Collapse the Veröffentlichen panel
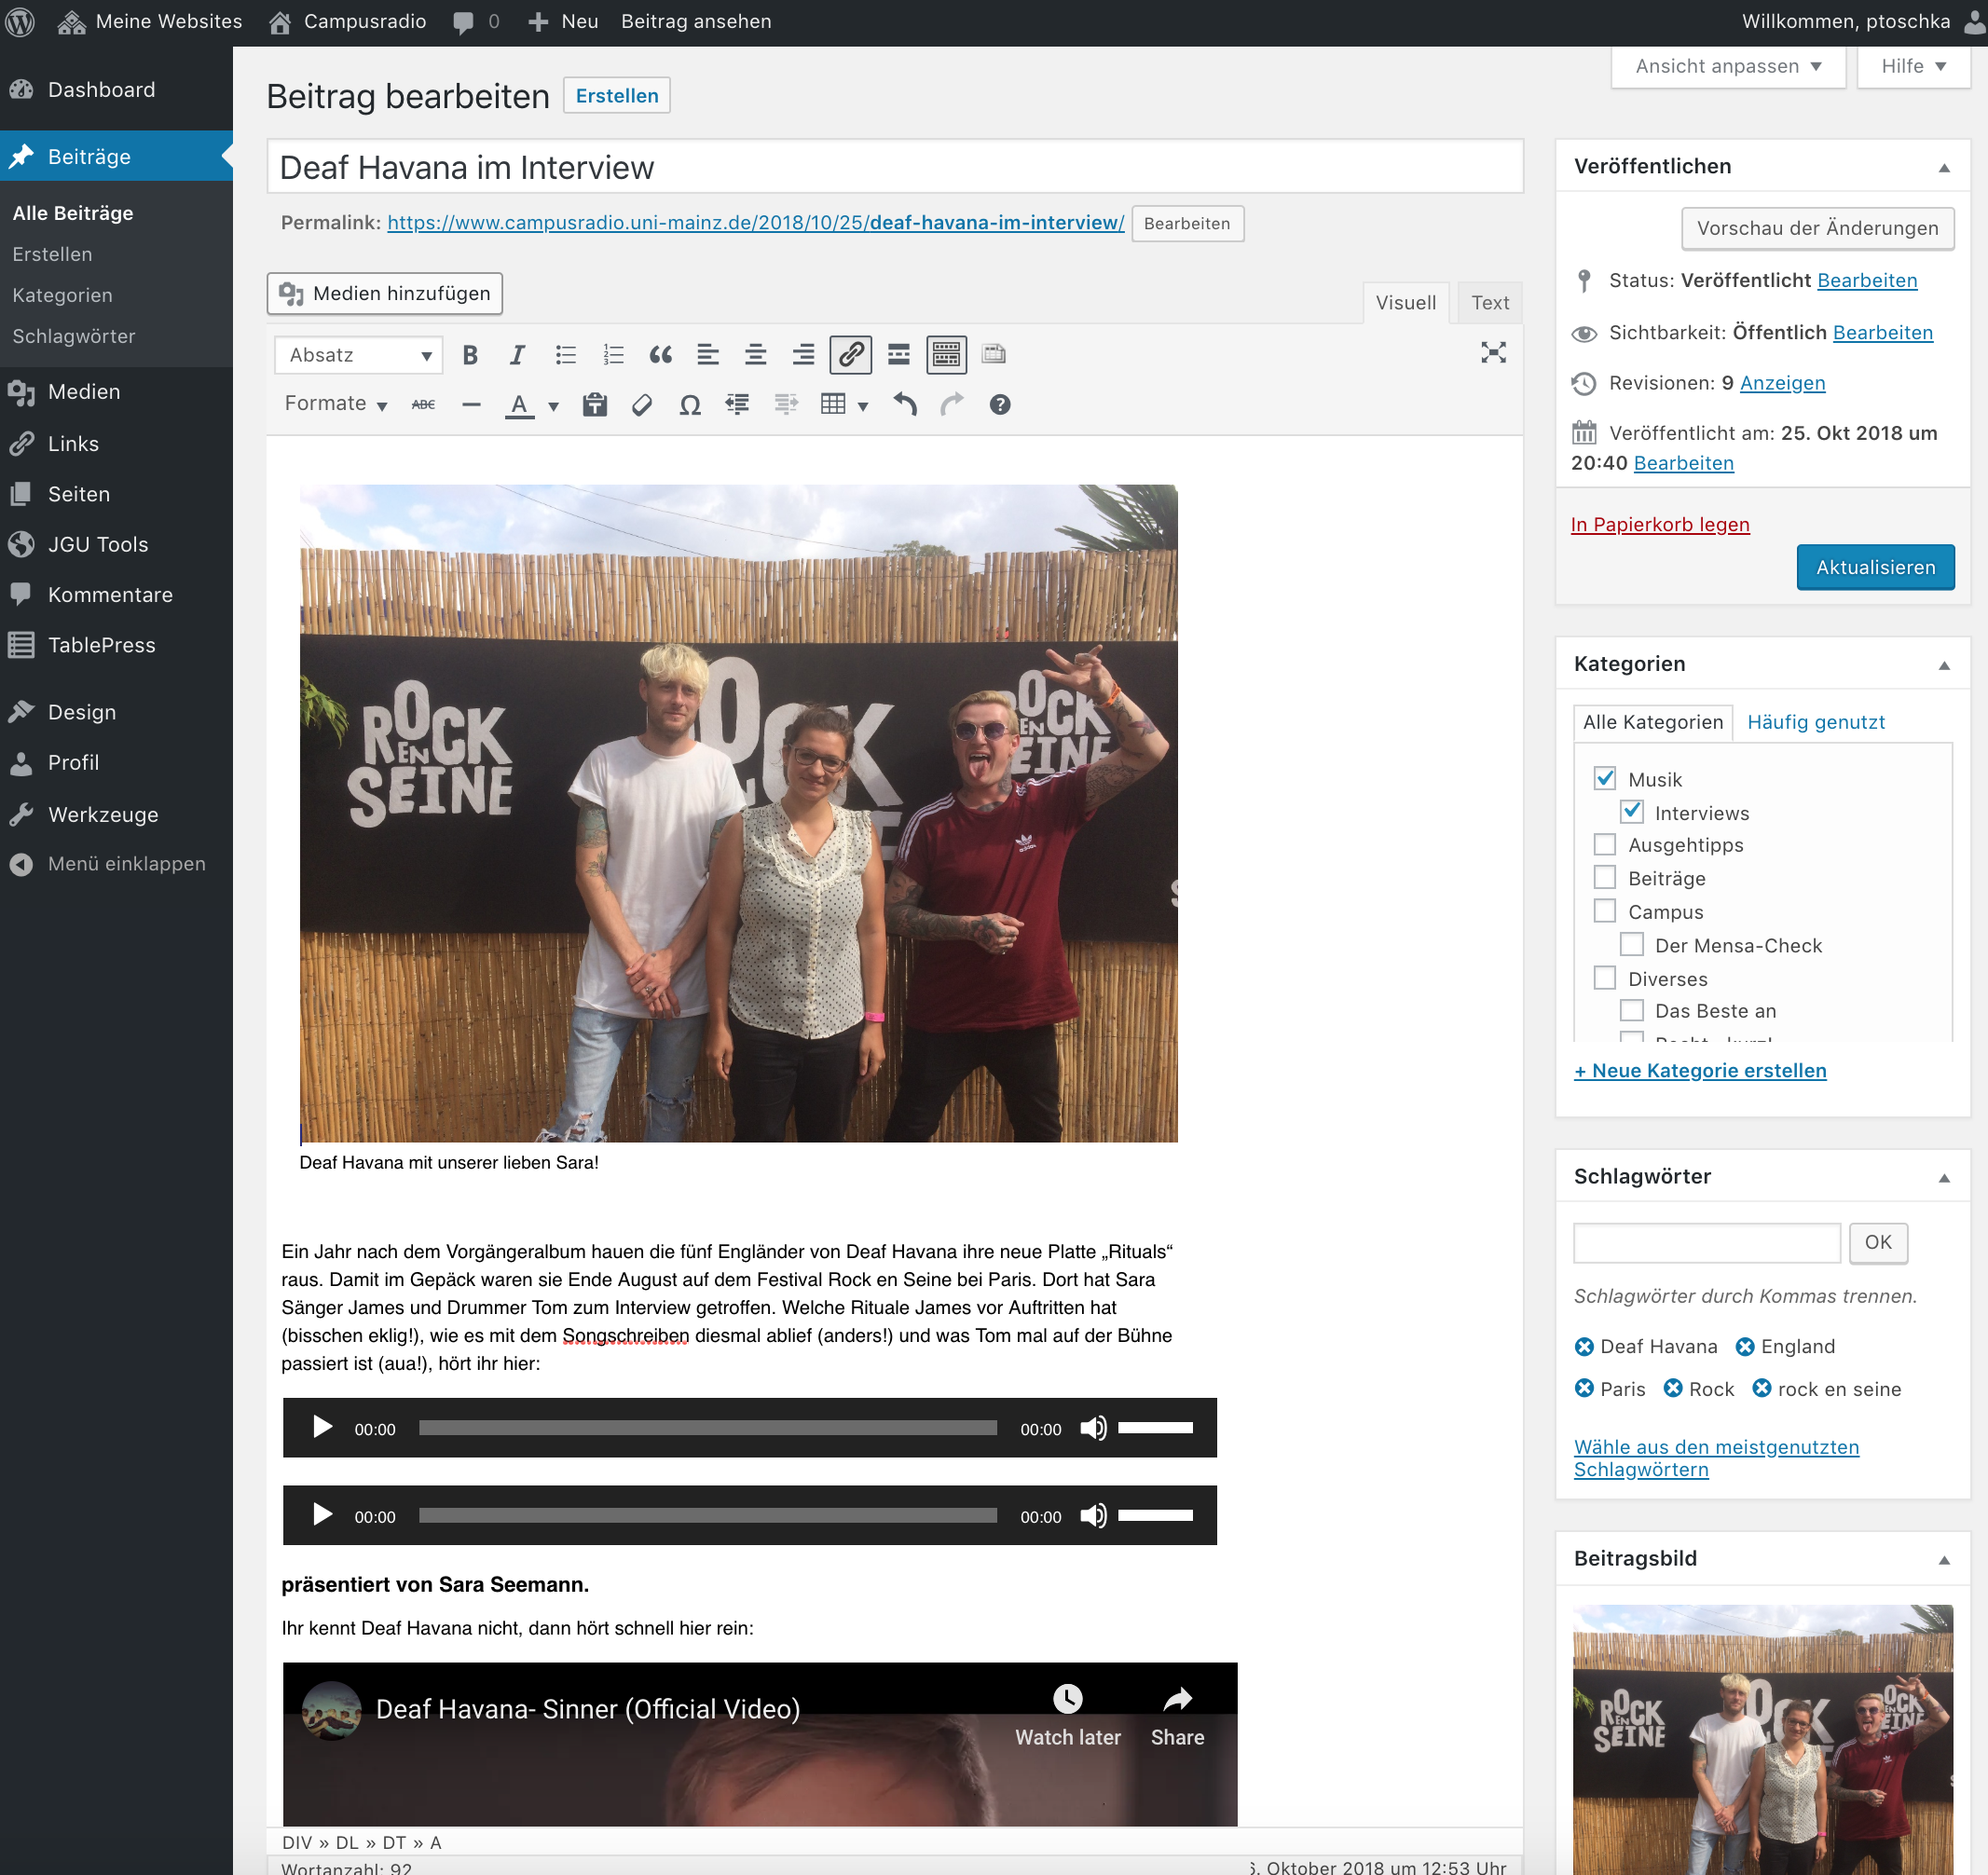Image resolution: width=1988 pixels, height=1875 pixels. coord(1944,168)
